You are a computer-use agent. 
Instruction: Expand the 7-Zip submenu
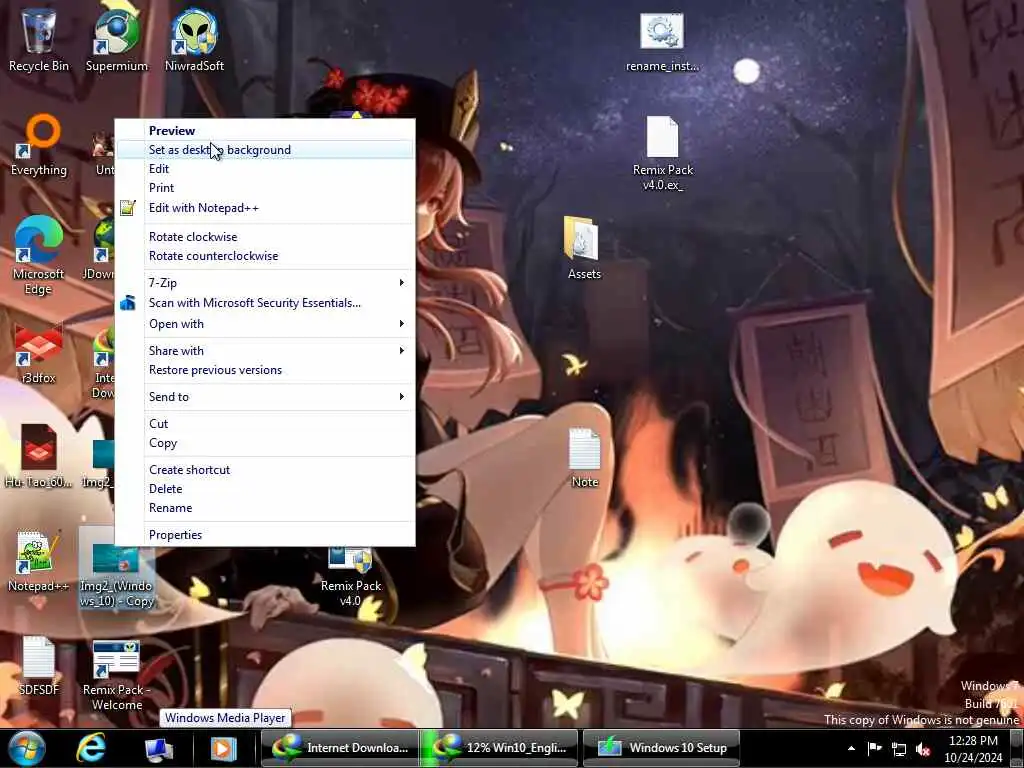click(265, 283)
